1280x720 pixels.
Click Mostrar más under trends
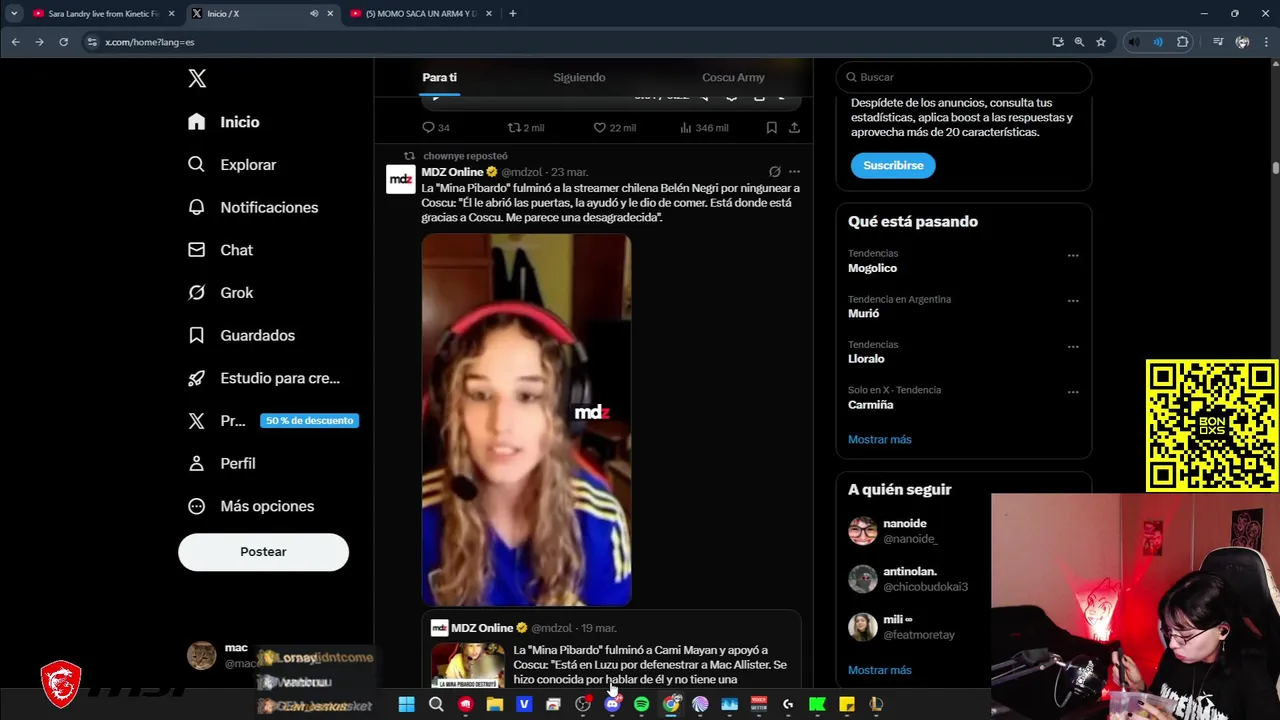pyautogui.click(x=880, y=439)
